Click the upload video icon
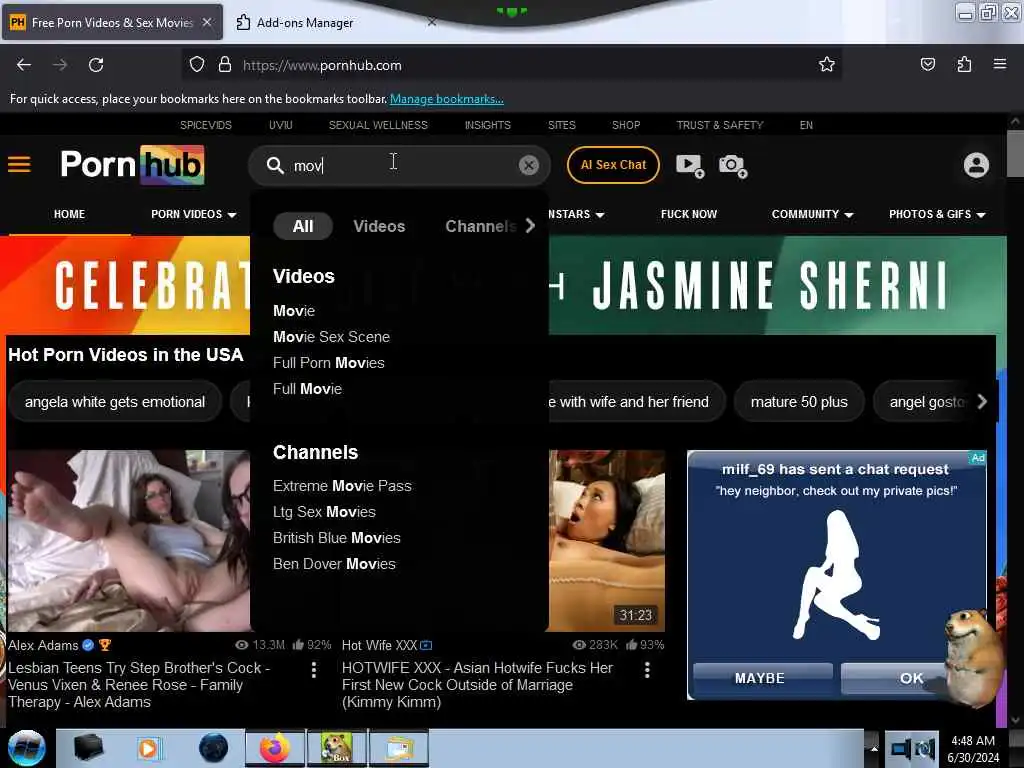1024x768 pixels. pyautogui.click(x=690, y=166)
